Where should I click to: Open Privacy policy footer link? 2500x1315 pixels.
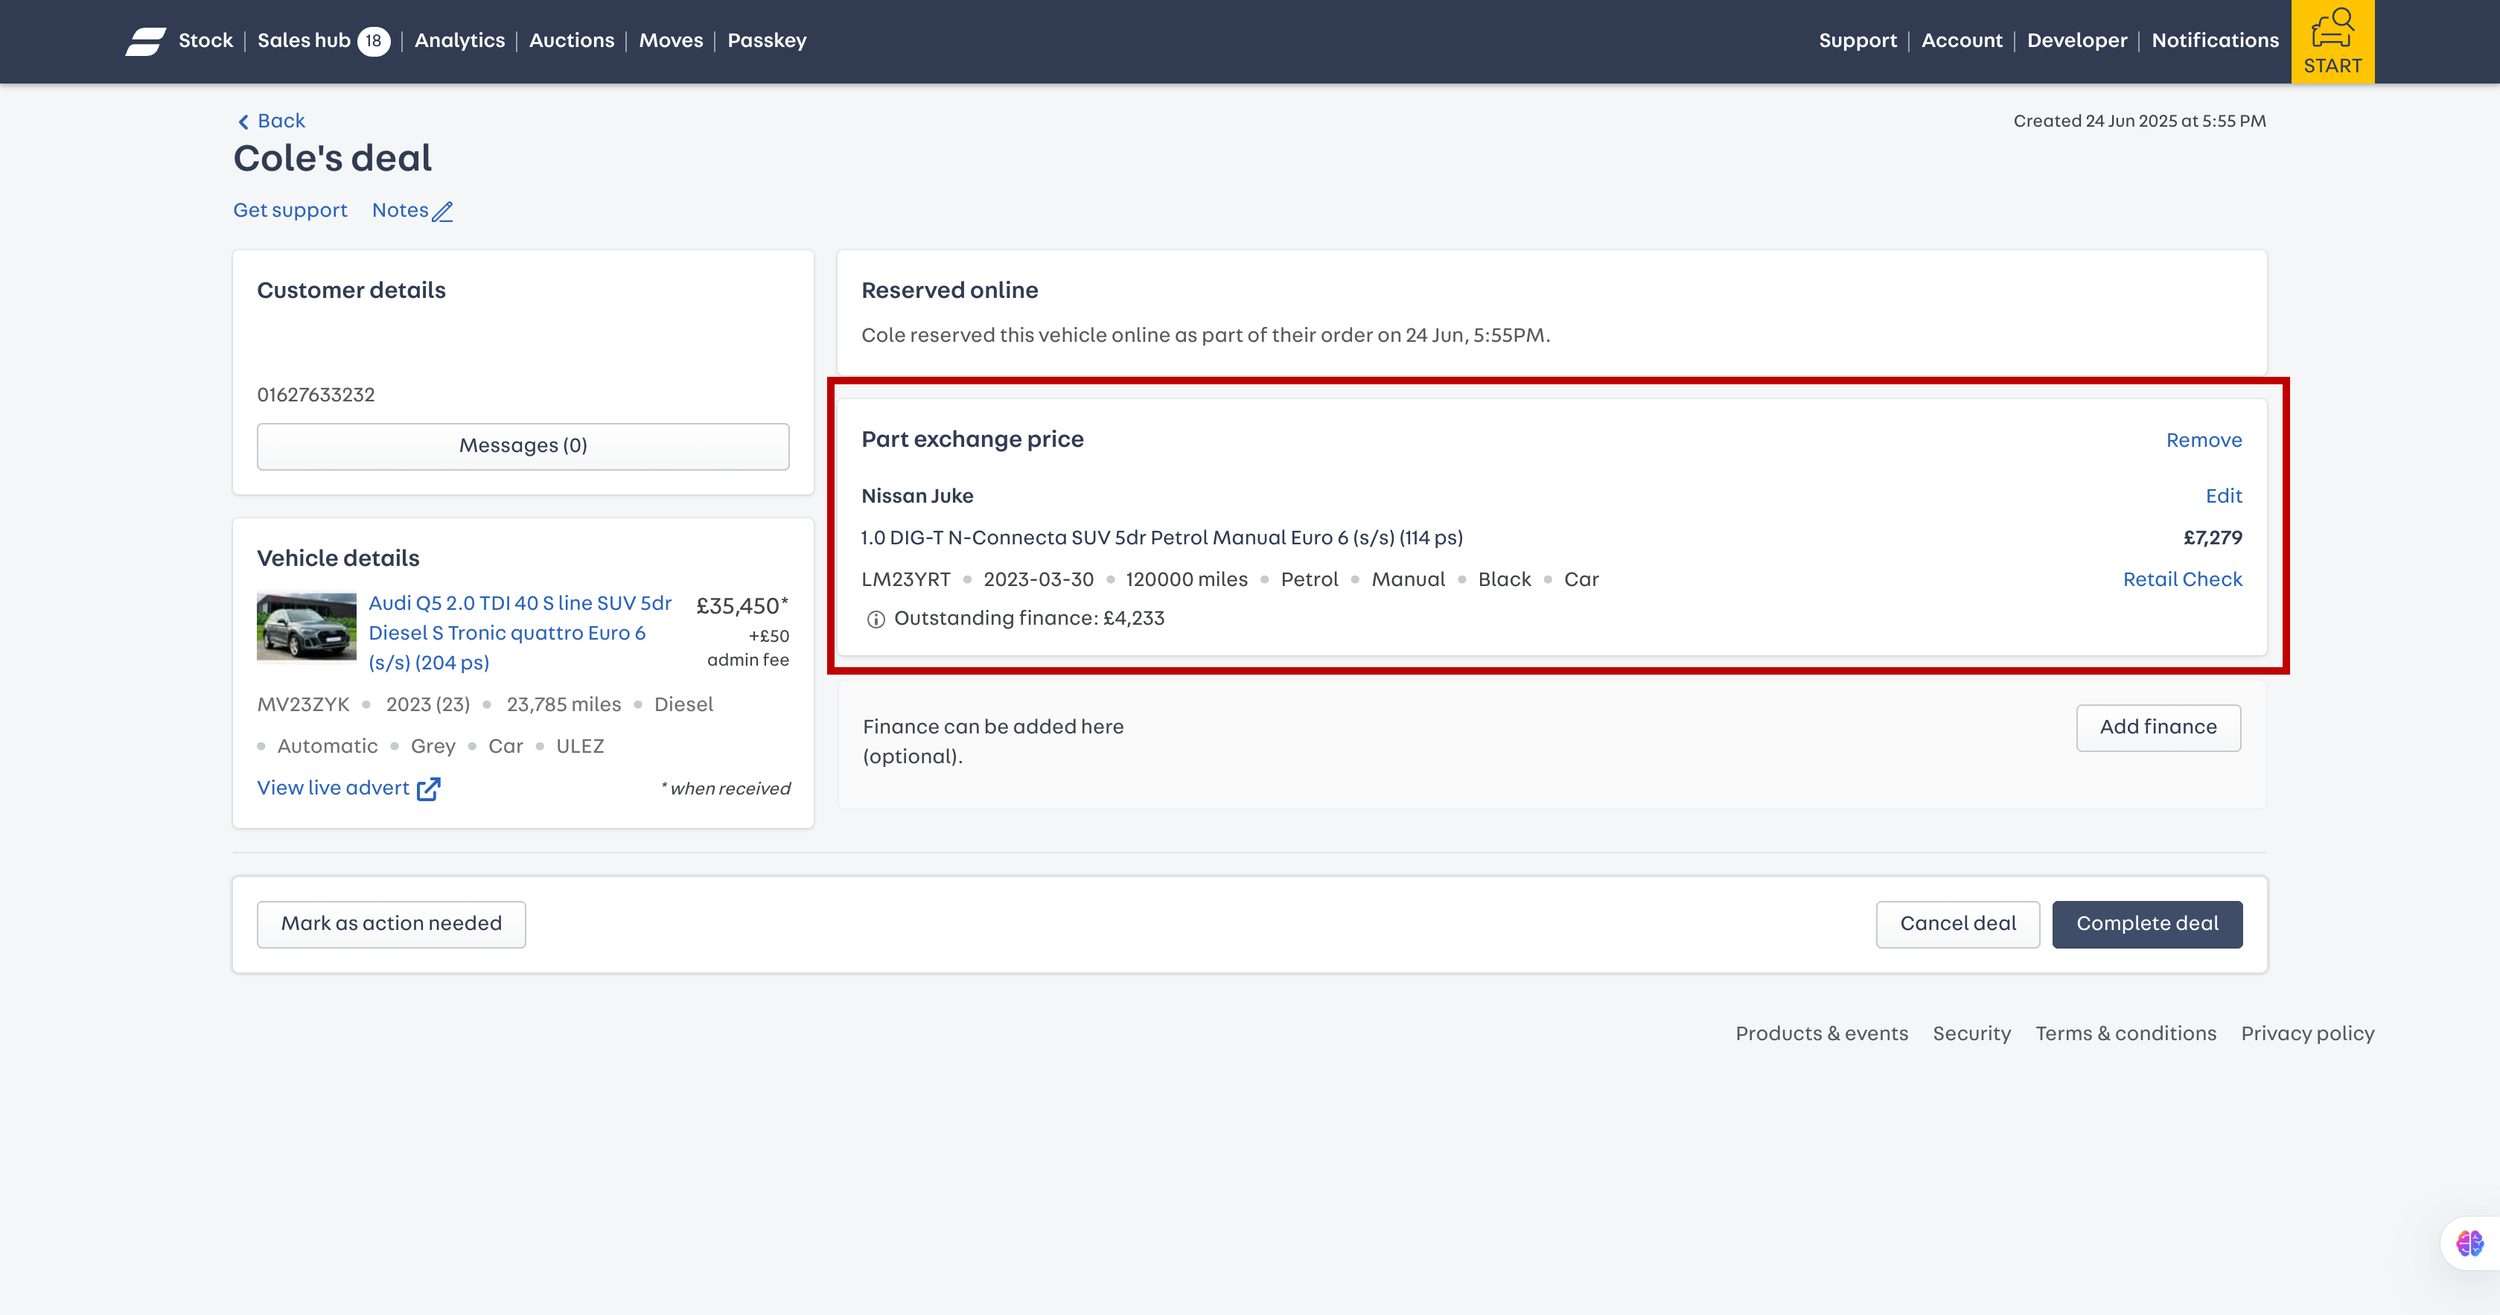click(x=2308, y=1034)
